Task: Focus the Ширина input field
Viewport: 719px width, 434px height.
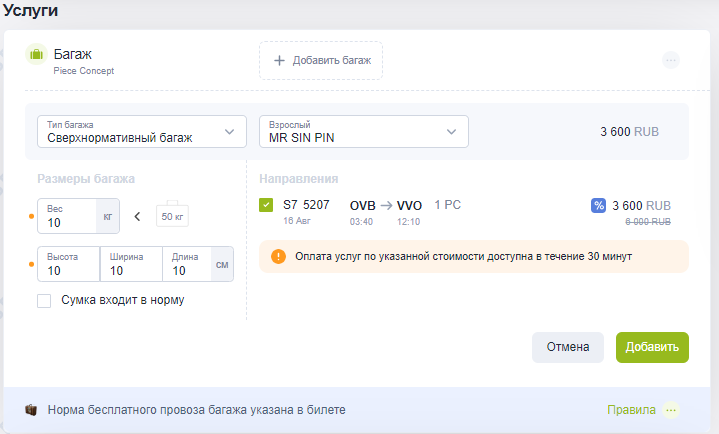Action: click(x=131, y=264)
